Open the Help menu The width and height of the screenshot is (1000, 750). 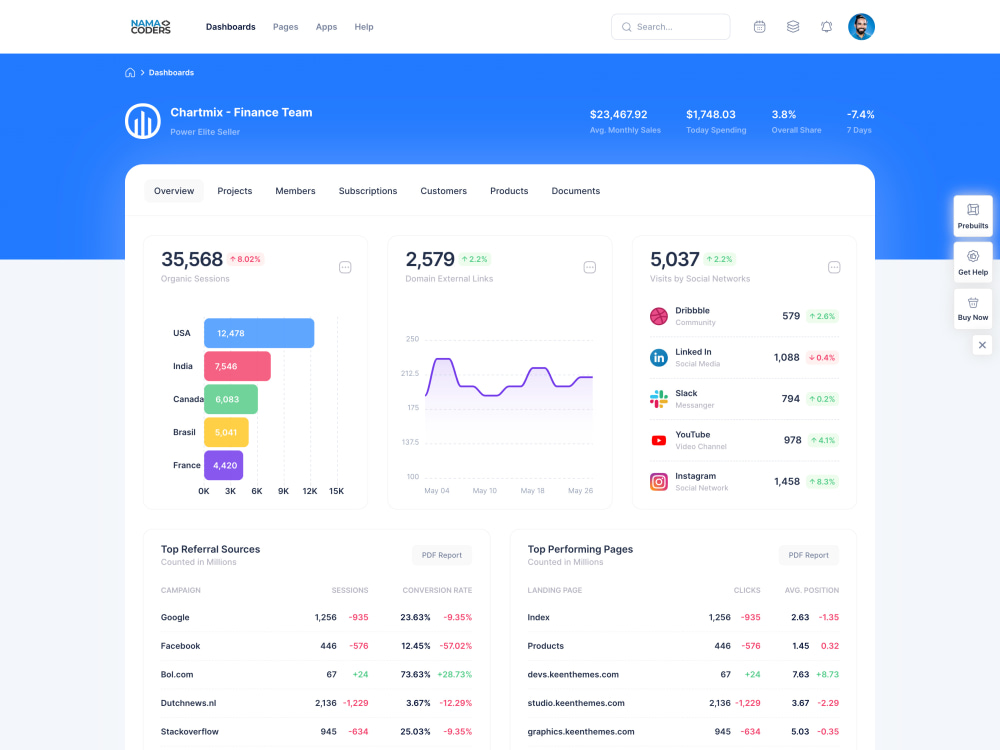point(364,27)
